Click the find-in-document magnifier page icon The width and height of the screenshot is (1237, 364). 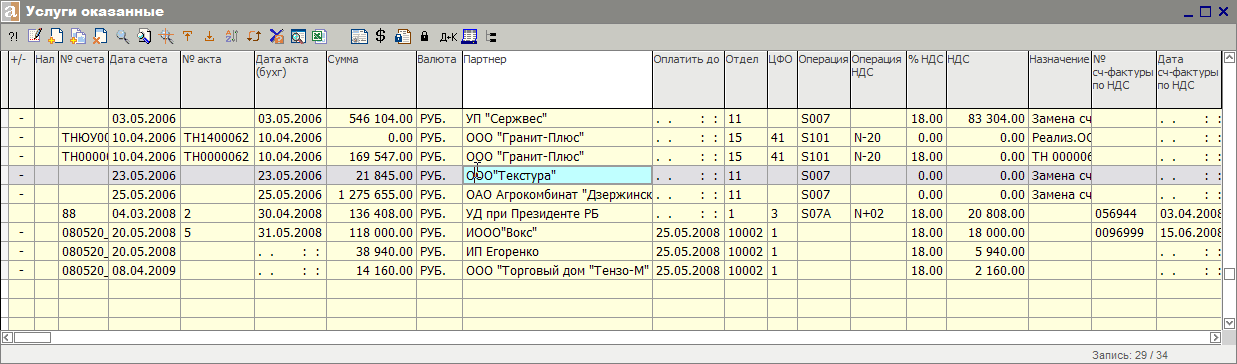coord(144,36)
